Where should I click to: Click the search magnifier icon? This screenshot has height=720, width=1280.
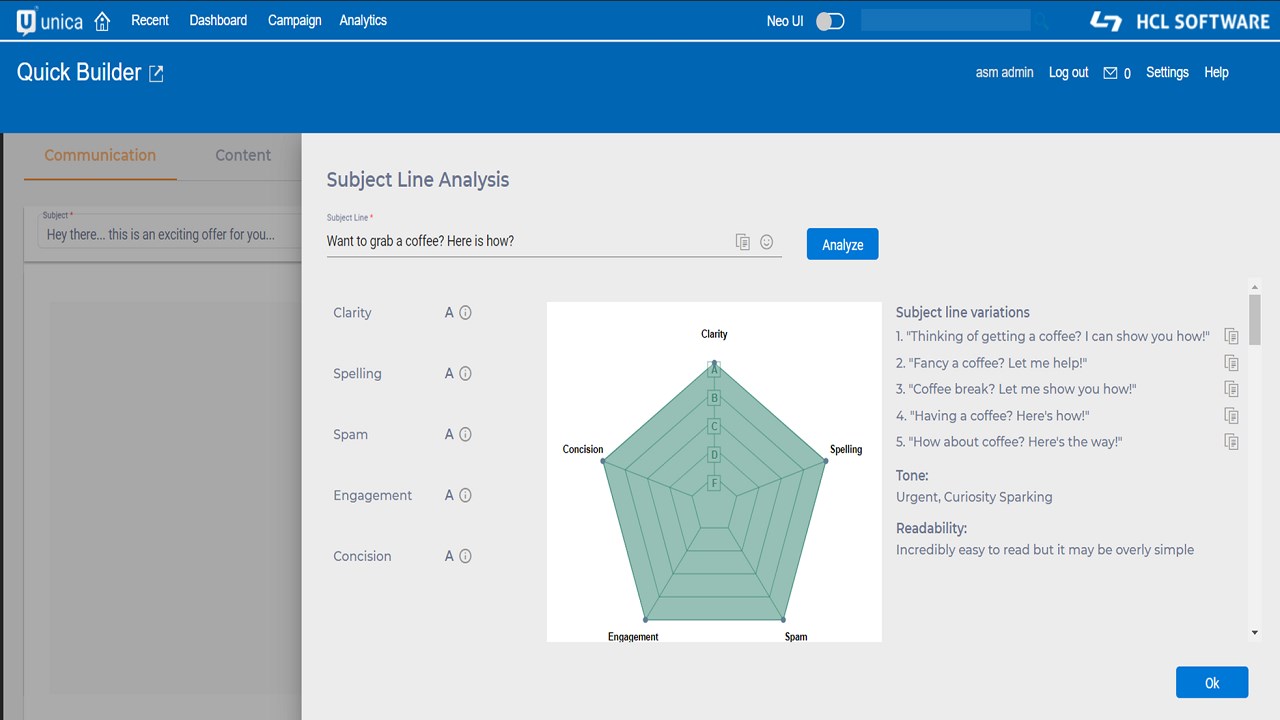point(1041,21)
